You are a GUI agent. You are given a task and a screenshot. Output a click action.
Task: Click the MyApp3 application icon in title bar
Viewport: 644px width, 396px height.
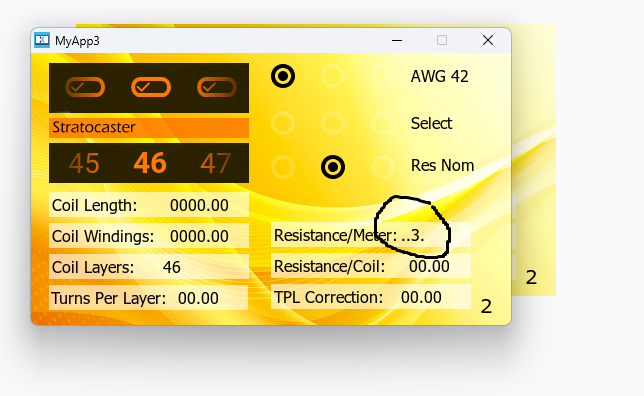[41, 40]
